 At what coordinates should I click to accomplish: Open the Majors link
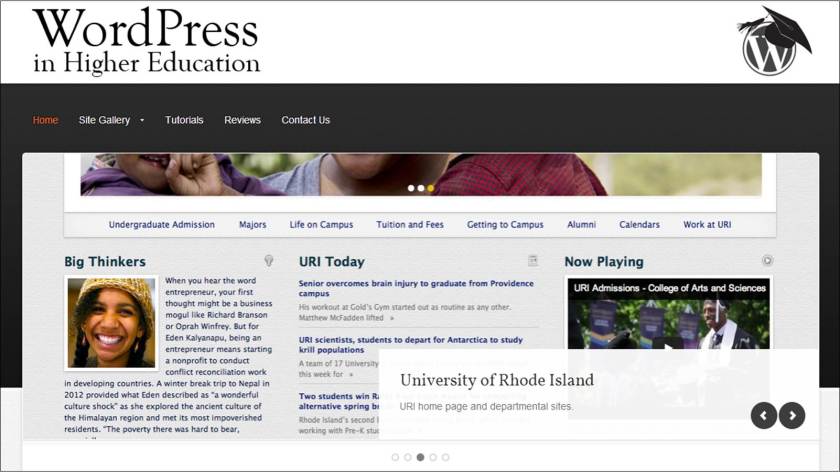[252, 224]
